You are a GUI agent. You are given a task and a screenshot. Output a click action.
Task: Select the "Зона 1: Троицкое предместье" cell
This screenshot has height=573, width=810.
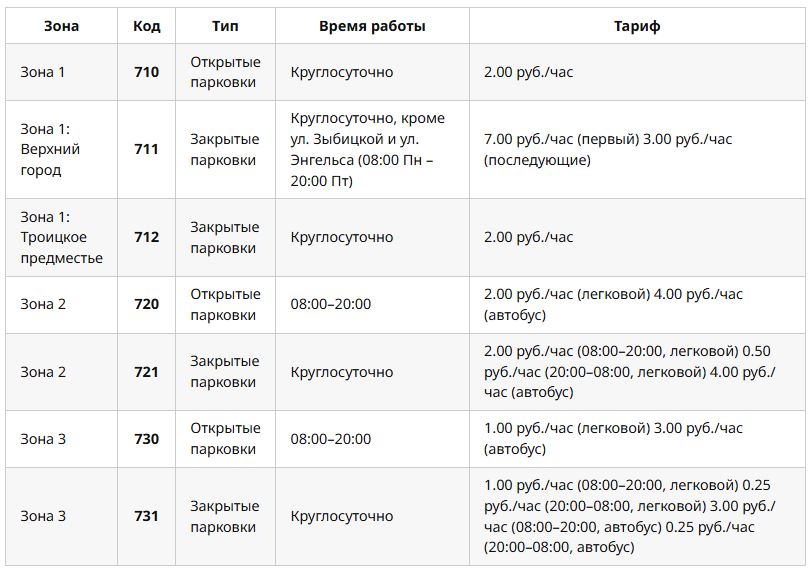coord(61,237)
